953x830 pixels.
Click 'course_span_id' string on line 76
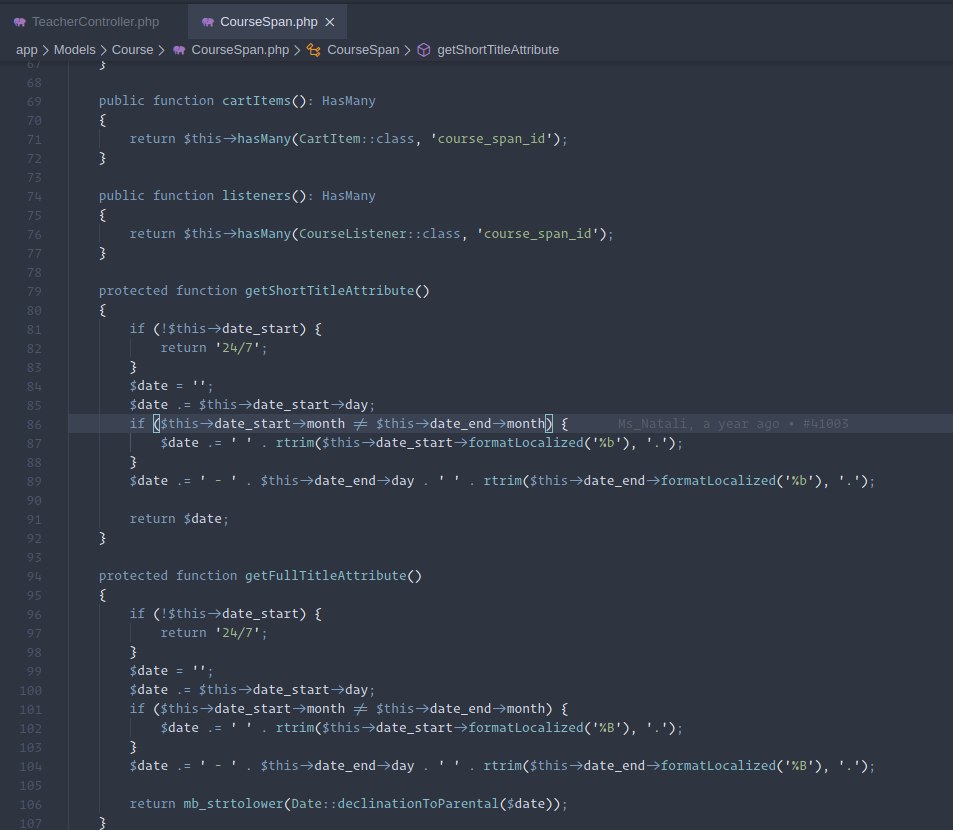(537, 234)
